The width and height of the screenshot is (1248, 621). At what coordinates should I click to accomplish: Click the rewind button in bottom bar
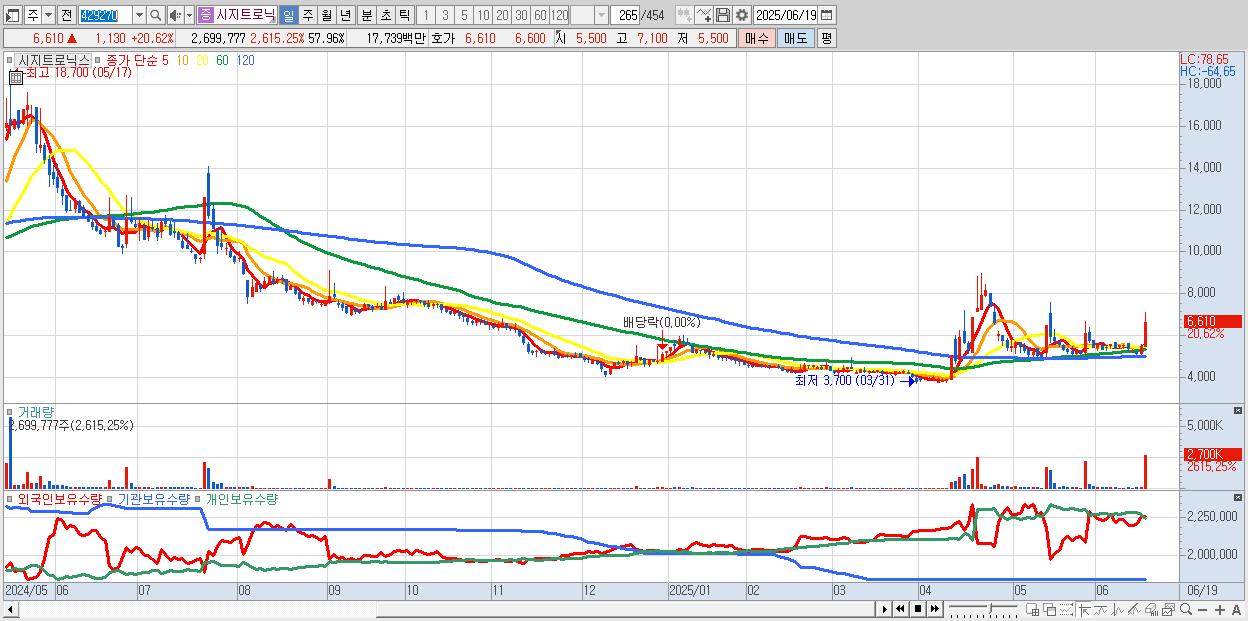[x=900, y=609]
